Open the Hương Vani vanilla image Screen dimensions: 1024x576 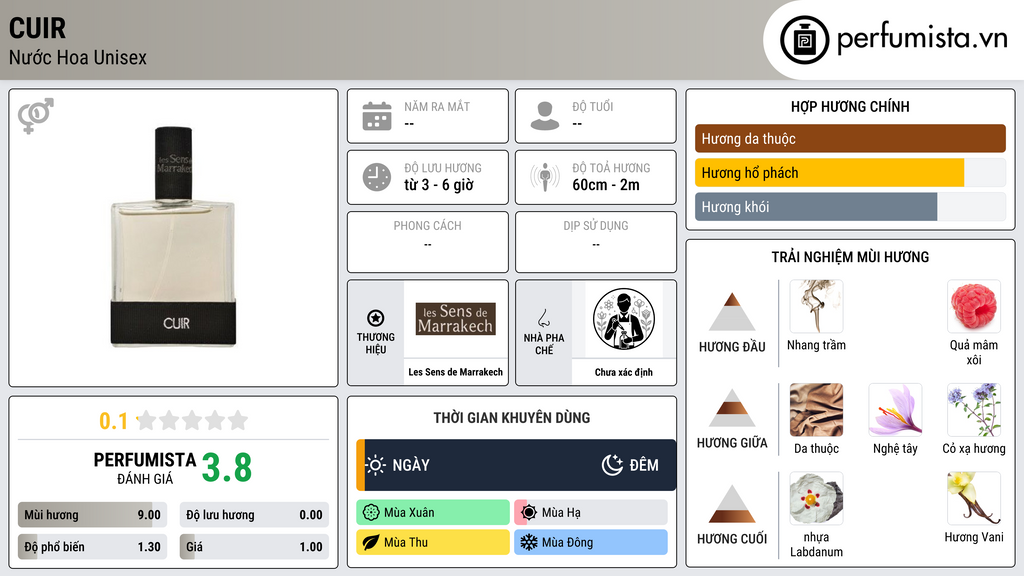974,498
